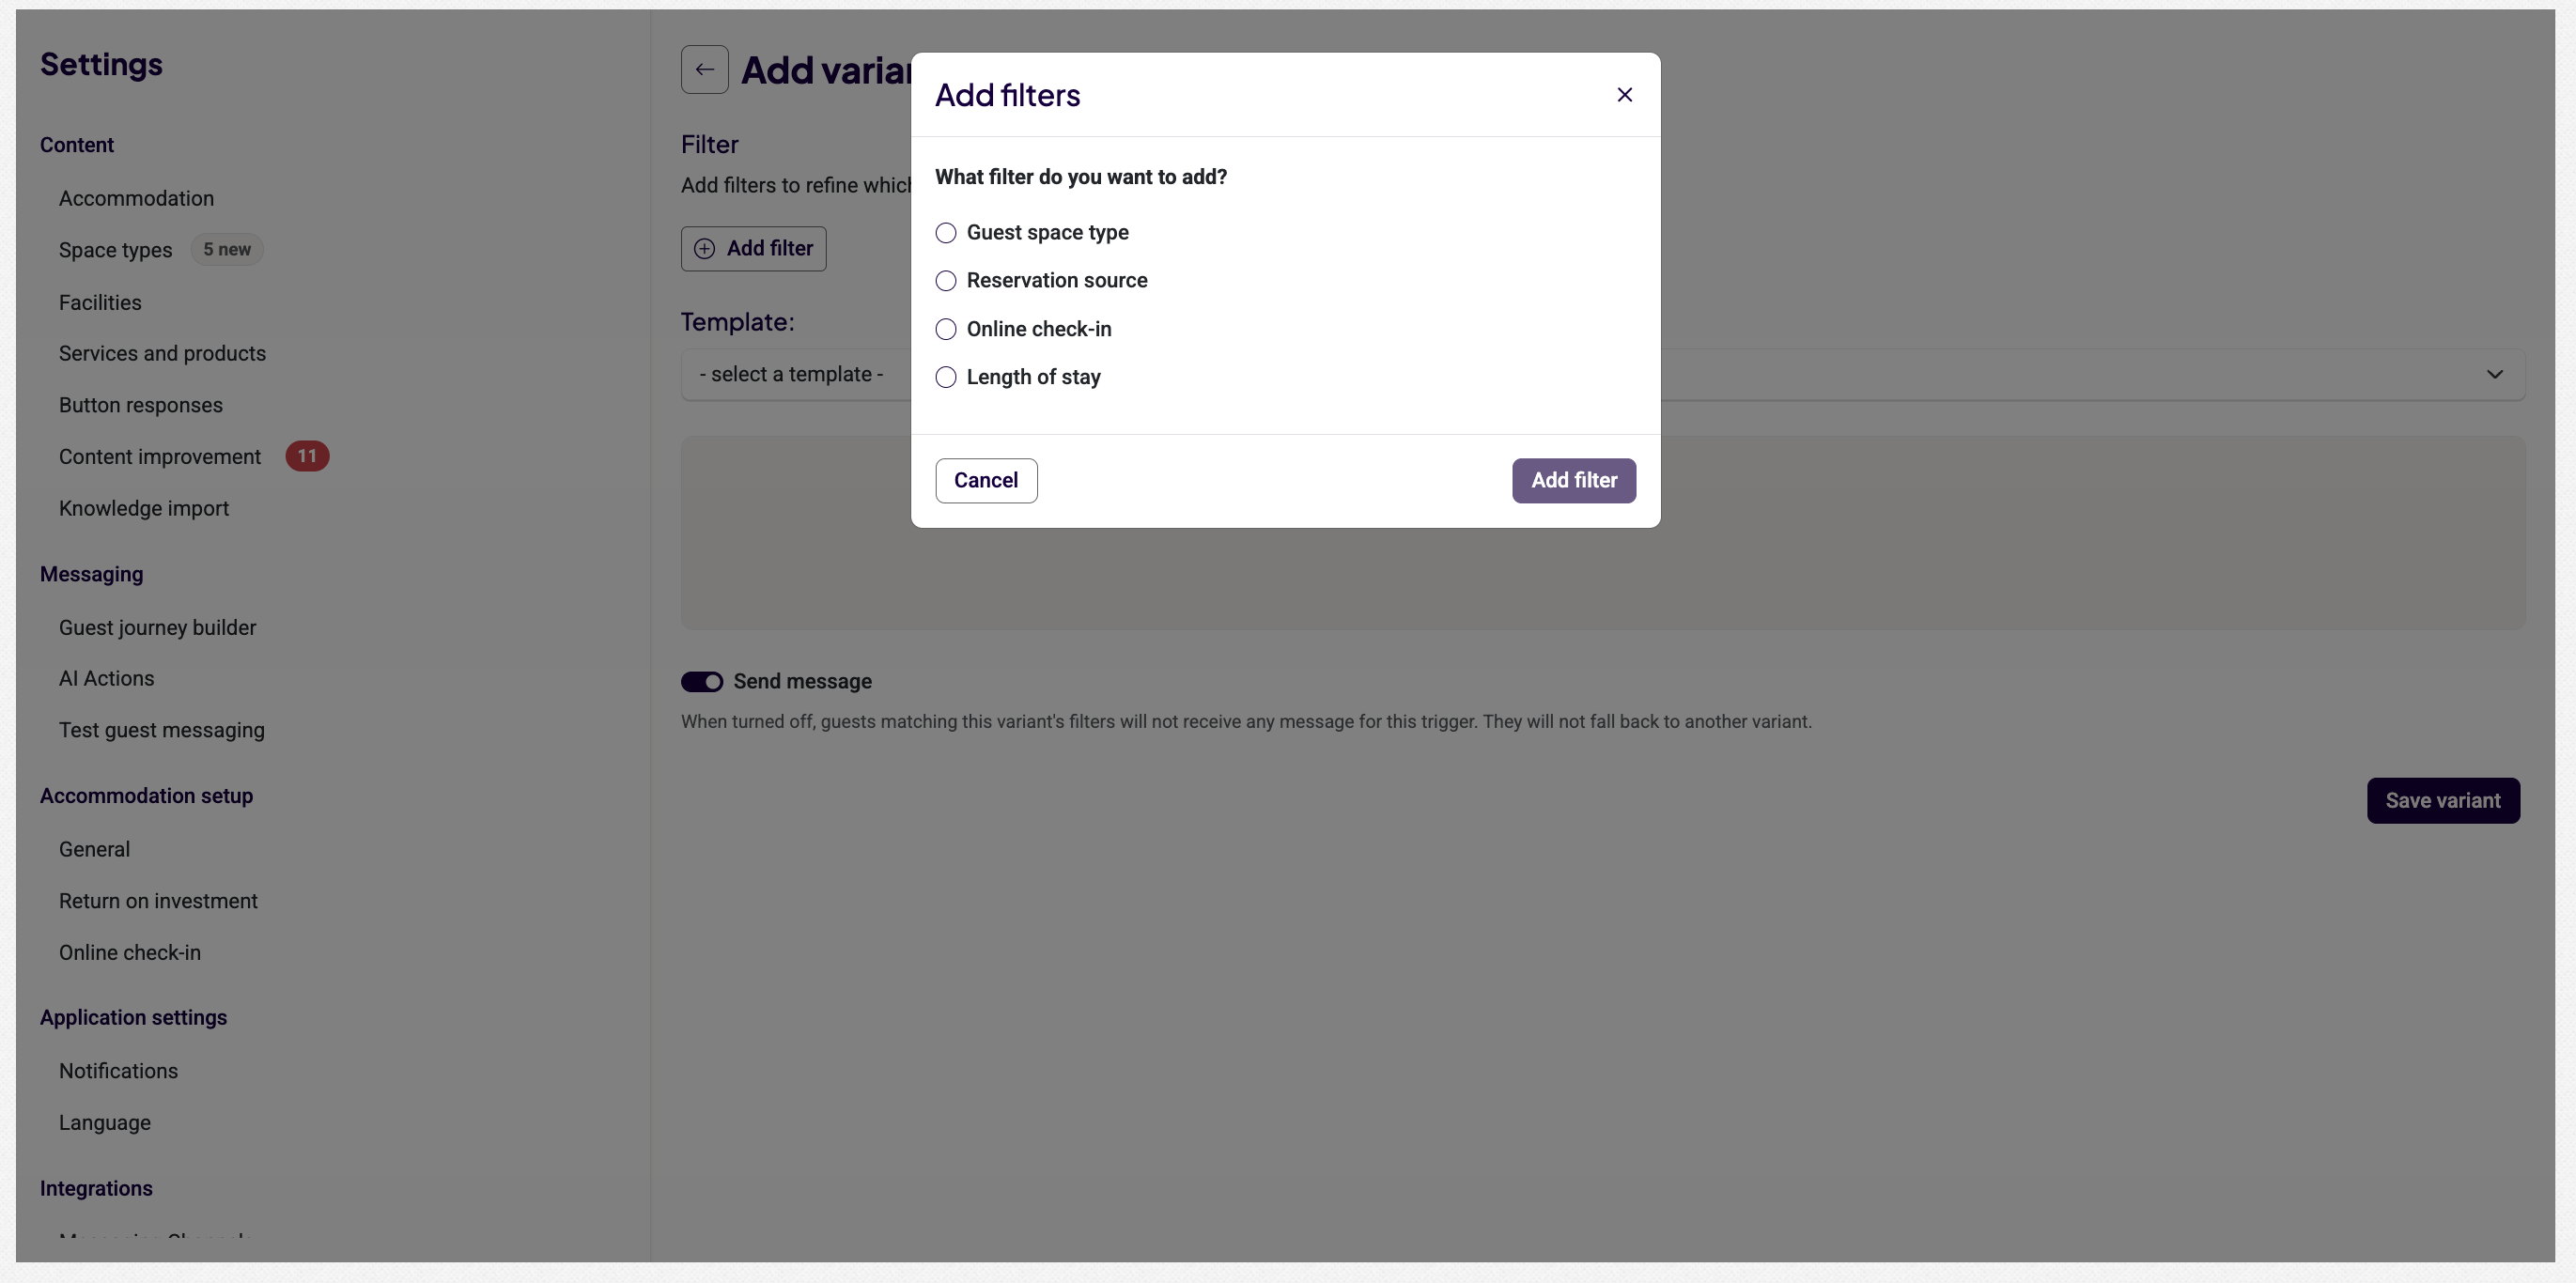Choose the Online check-in filter radio
2576x1283 pixels.
[x=945, y=329]
